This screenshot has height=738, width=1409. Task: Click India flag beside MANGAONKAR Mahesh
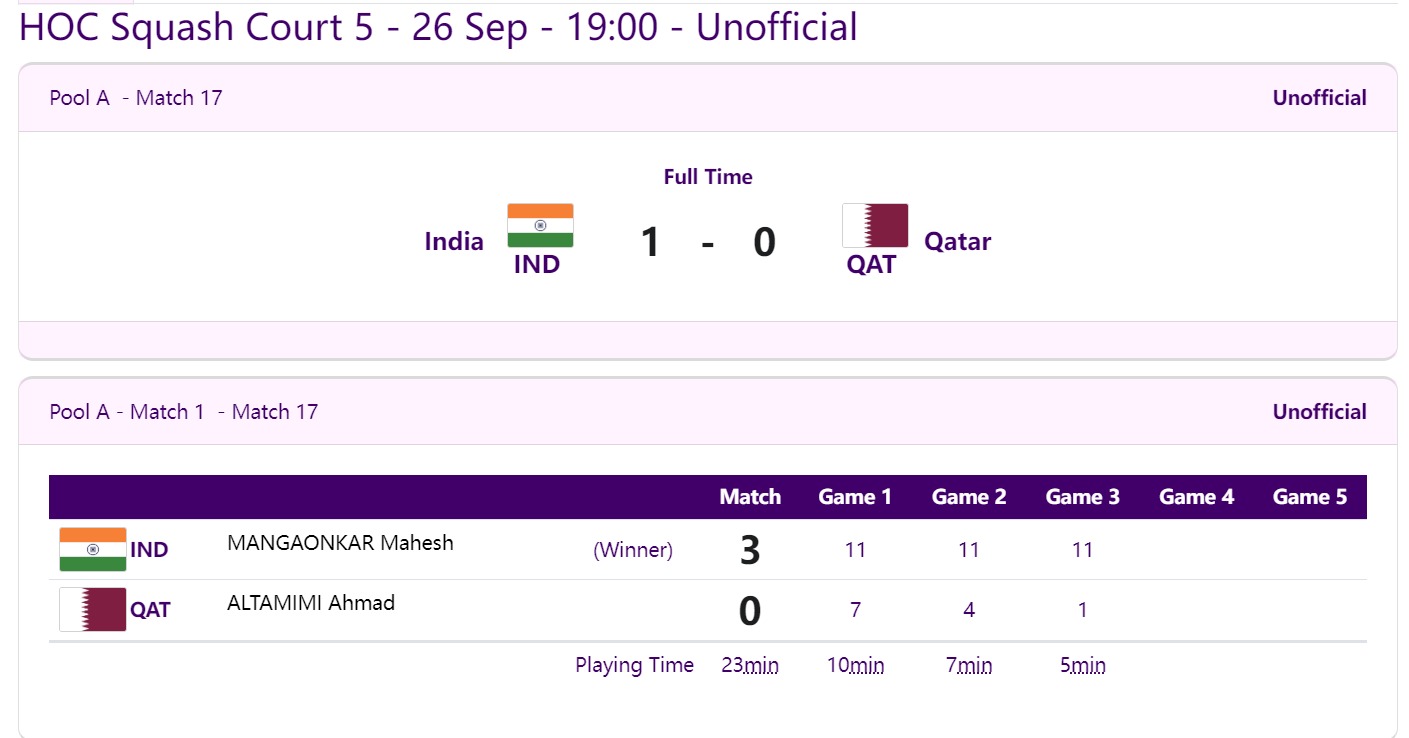tap(93, 549)
